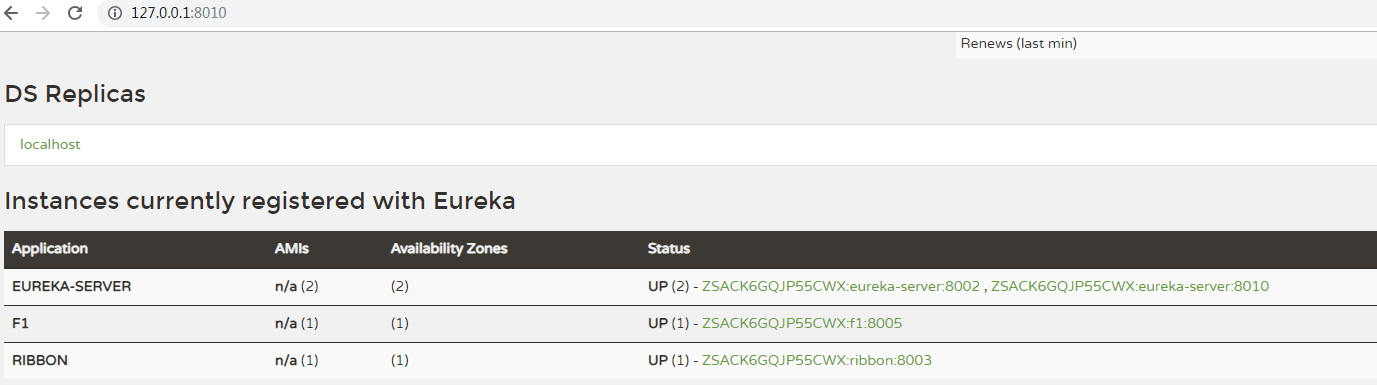Click the site info icon in address bar
Screen dimensions: 1377x385
(x=114, y=13)
